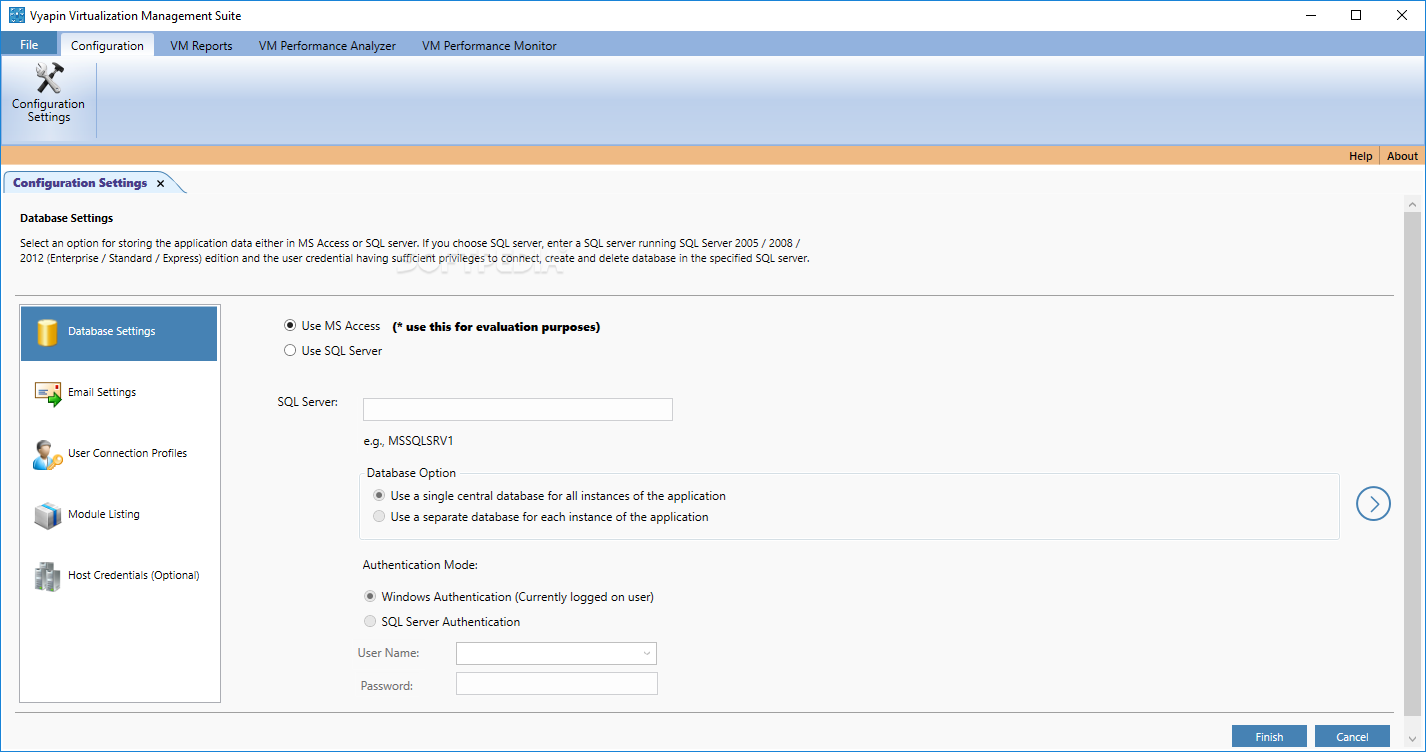Click the 'use this for evaluation purposes' note
1426x752 pixels.
click(496, 327)
